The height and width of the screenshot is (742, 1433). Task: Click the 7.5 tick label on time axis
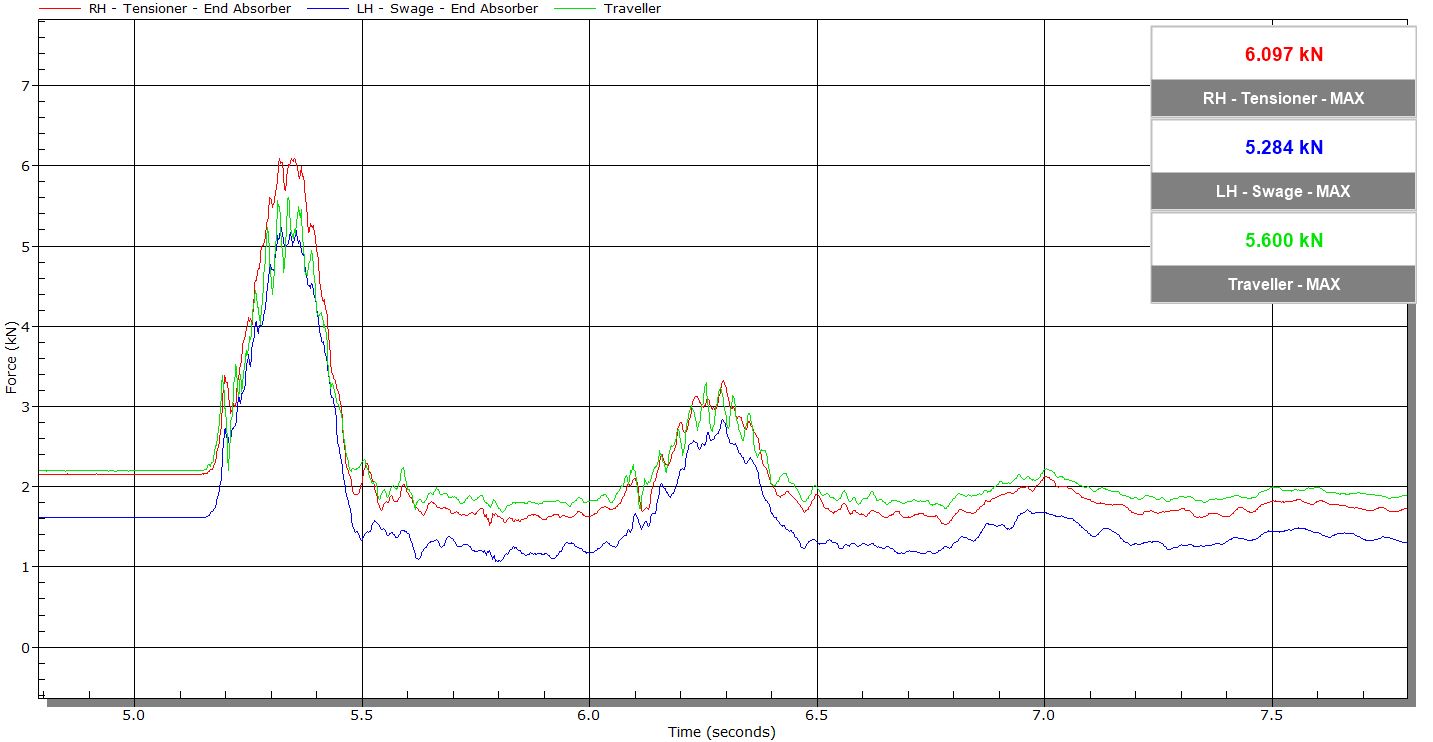(1272, 715)
